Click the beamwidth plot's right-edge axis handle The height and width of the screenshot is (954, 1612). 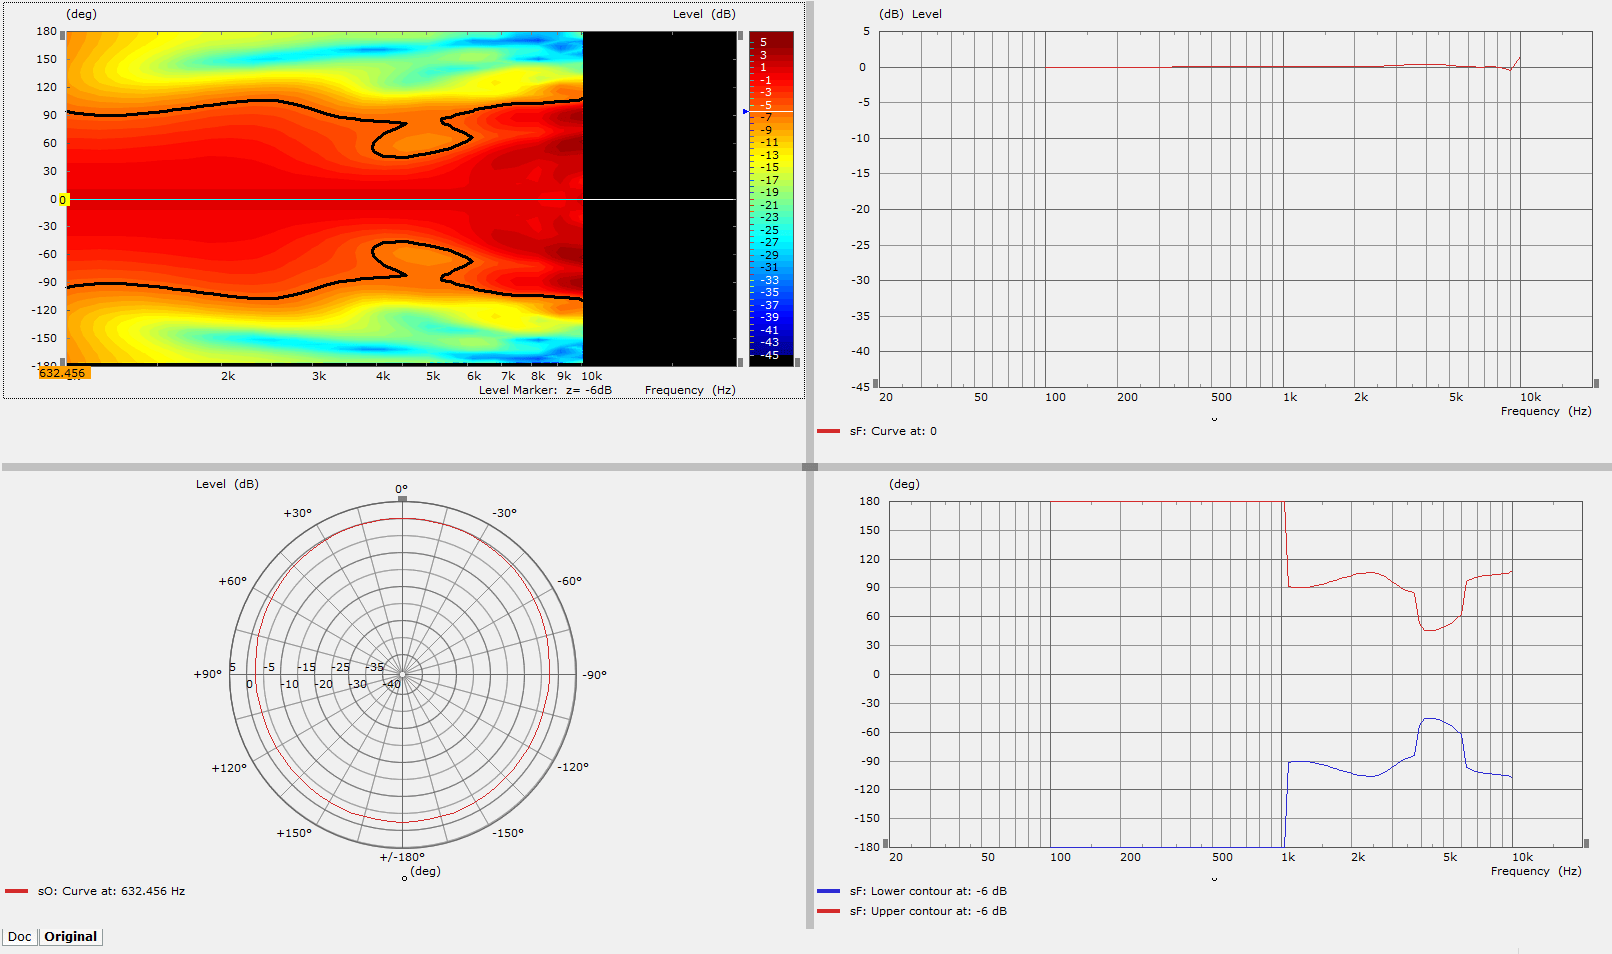click(x=1586, y=843)
